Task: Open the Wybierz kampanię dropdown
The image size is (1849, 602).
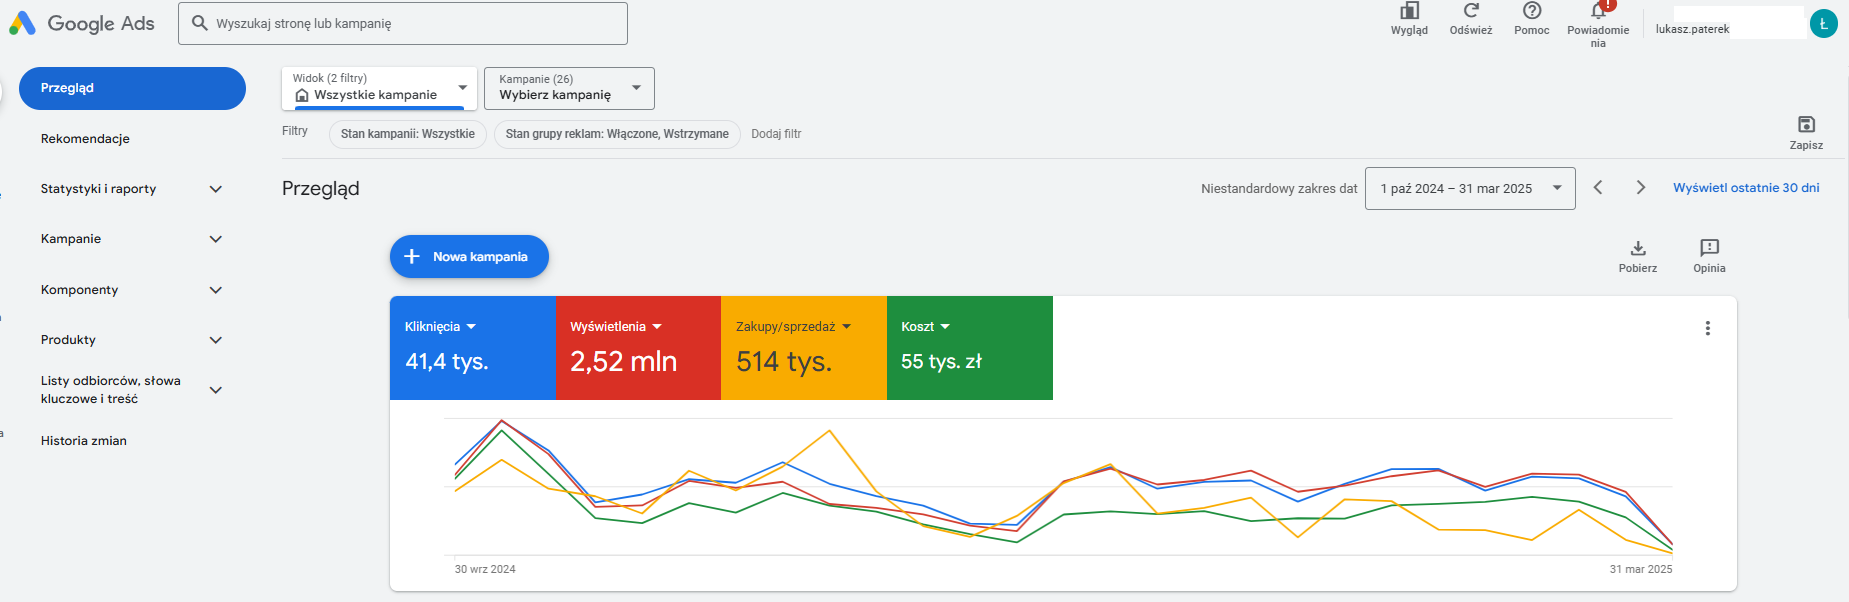Action: (x=569, y=88)
